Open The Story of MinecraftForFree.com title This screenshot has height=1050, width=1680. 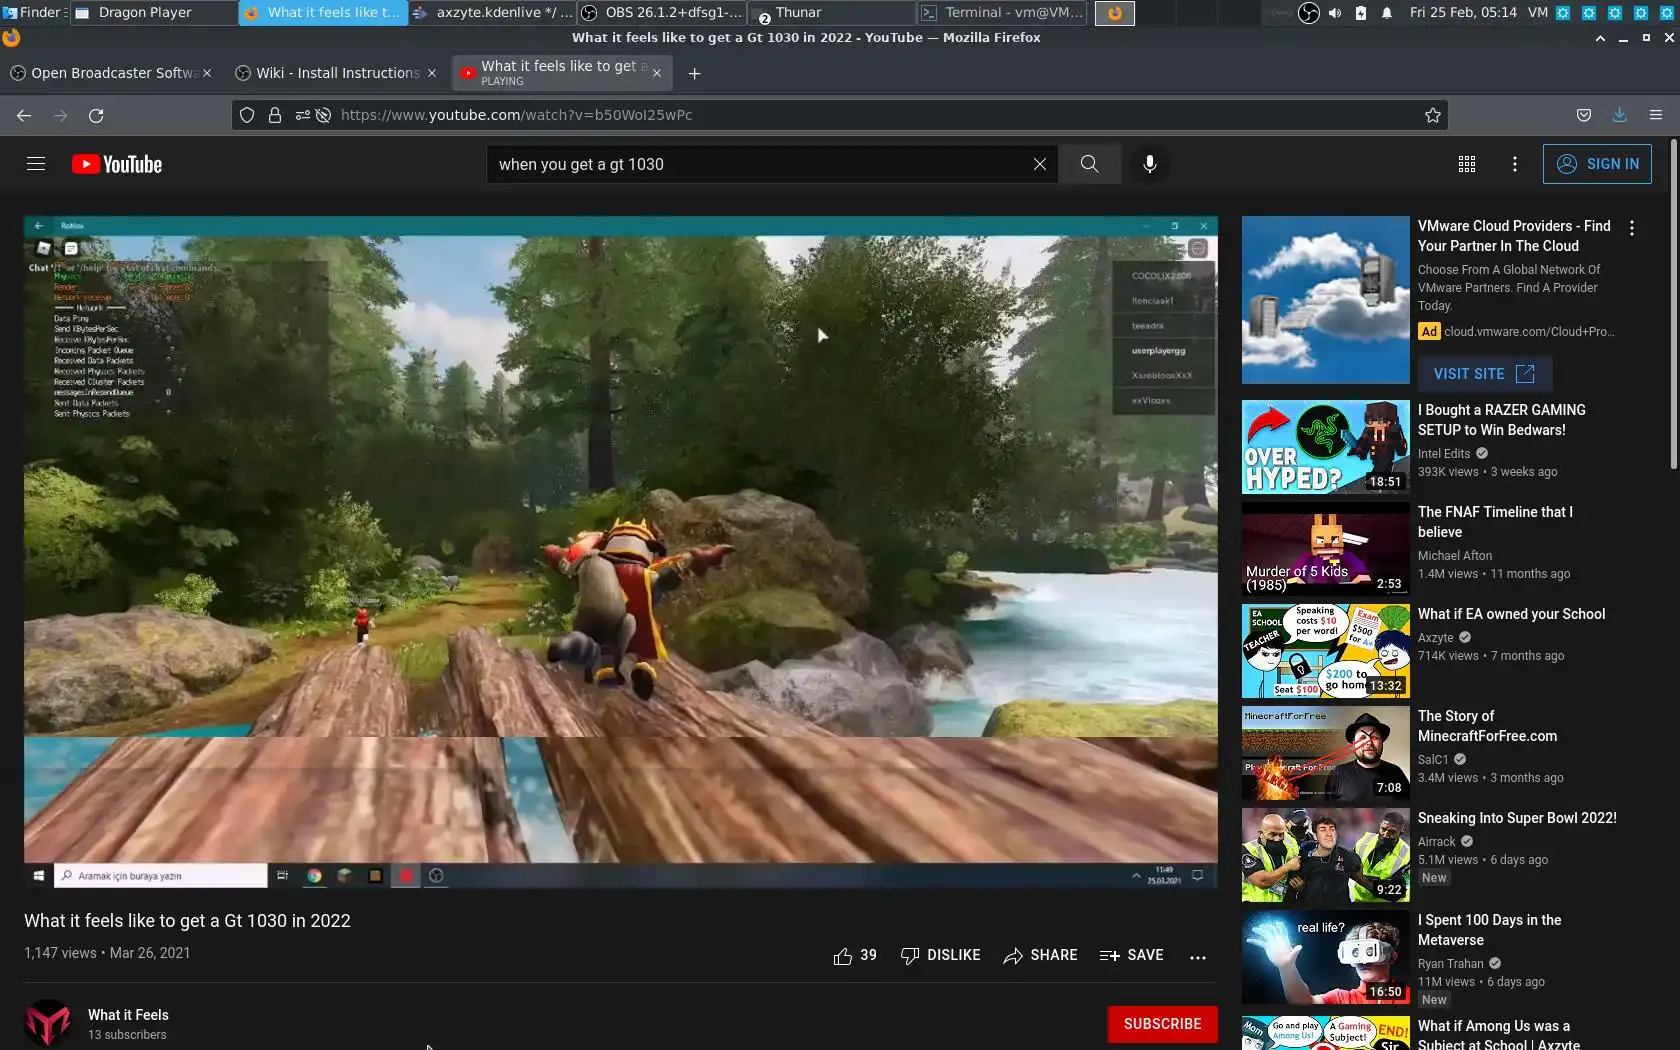tap(1487, 726)
